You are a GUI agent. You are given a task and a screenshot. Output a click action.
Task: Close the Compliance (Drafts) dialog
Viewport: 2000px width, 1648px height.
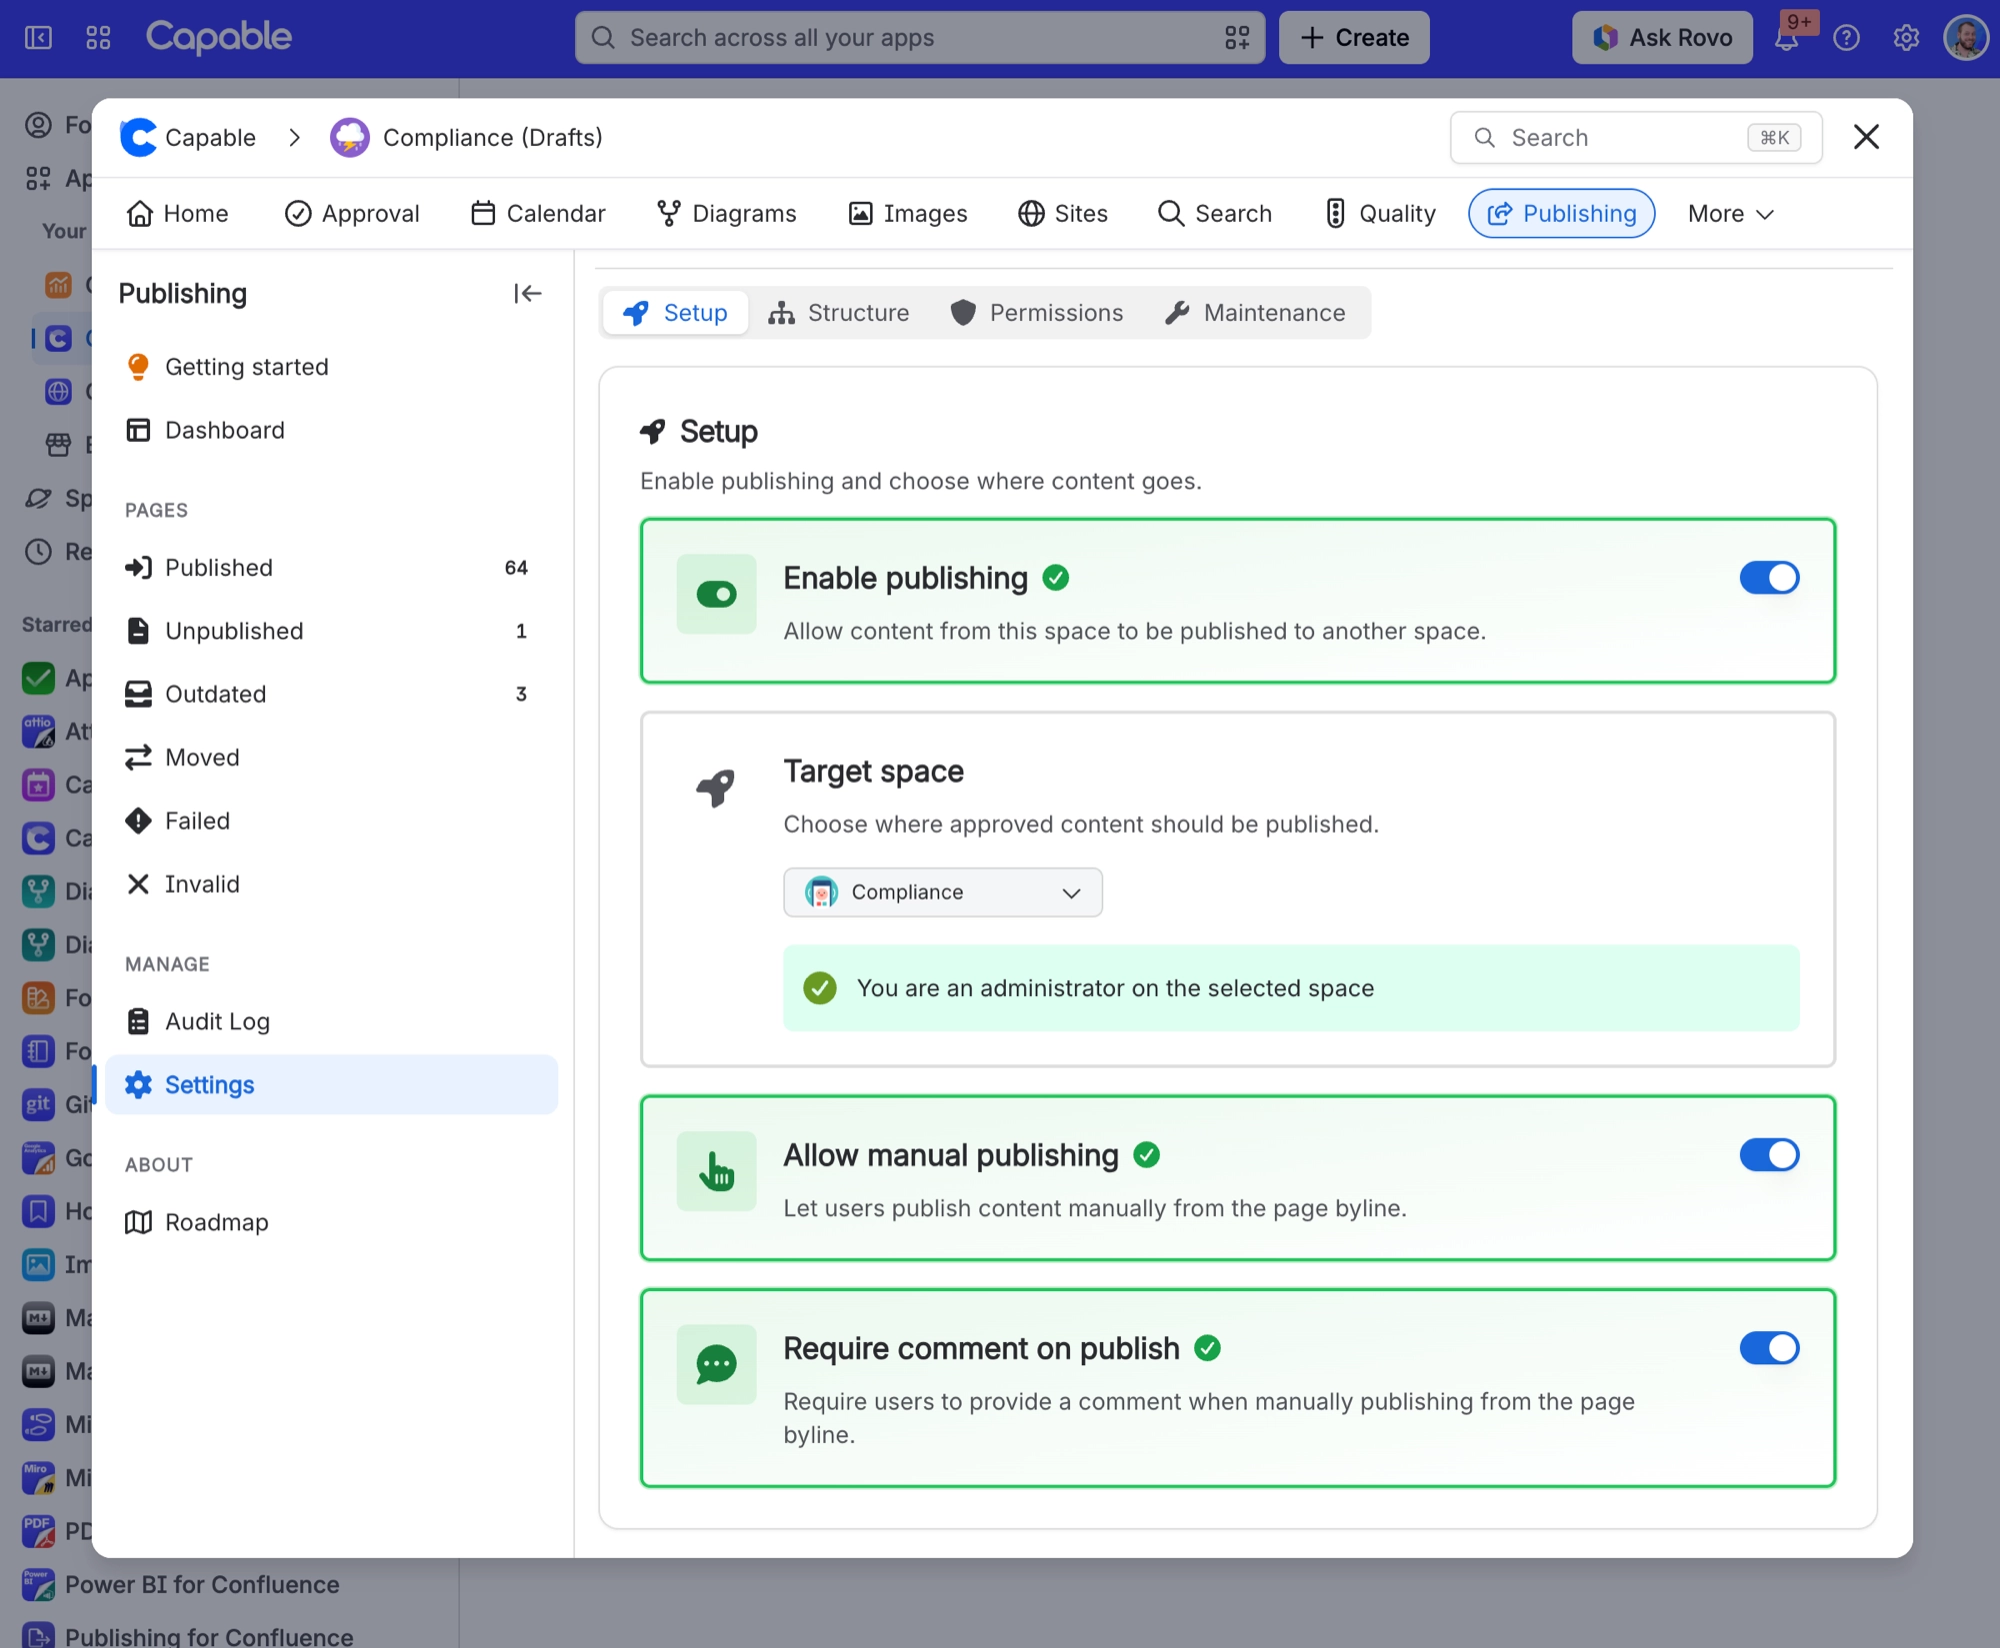pyautogui.click(x=1866, y=137)
